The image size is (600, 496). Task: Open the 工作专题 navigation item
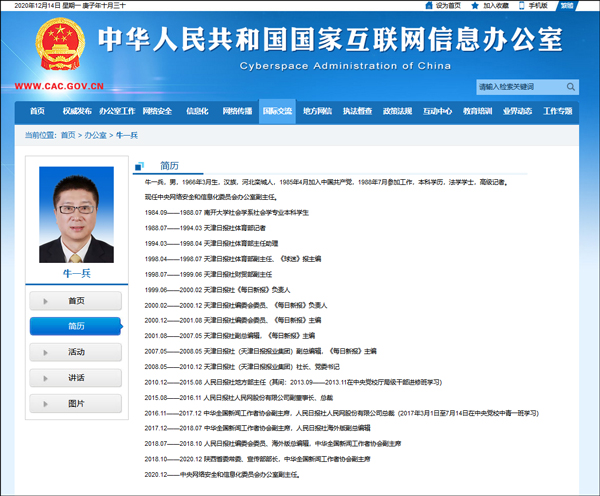[x=558, y=111]
